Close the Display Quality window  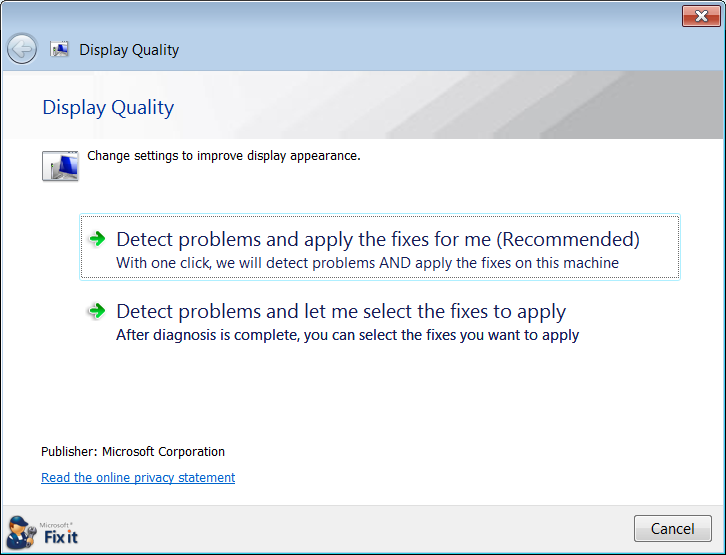point(701,16)
